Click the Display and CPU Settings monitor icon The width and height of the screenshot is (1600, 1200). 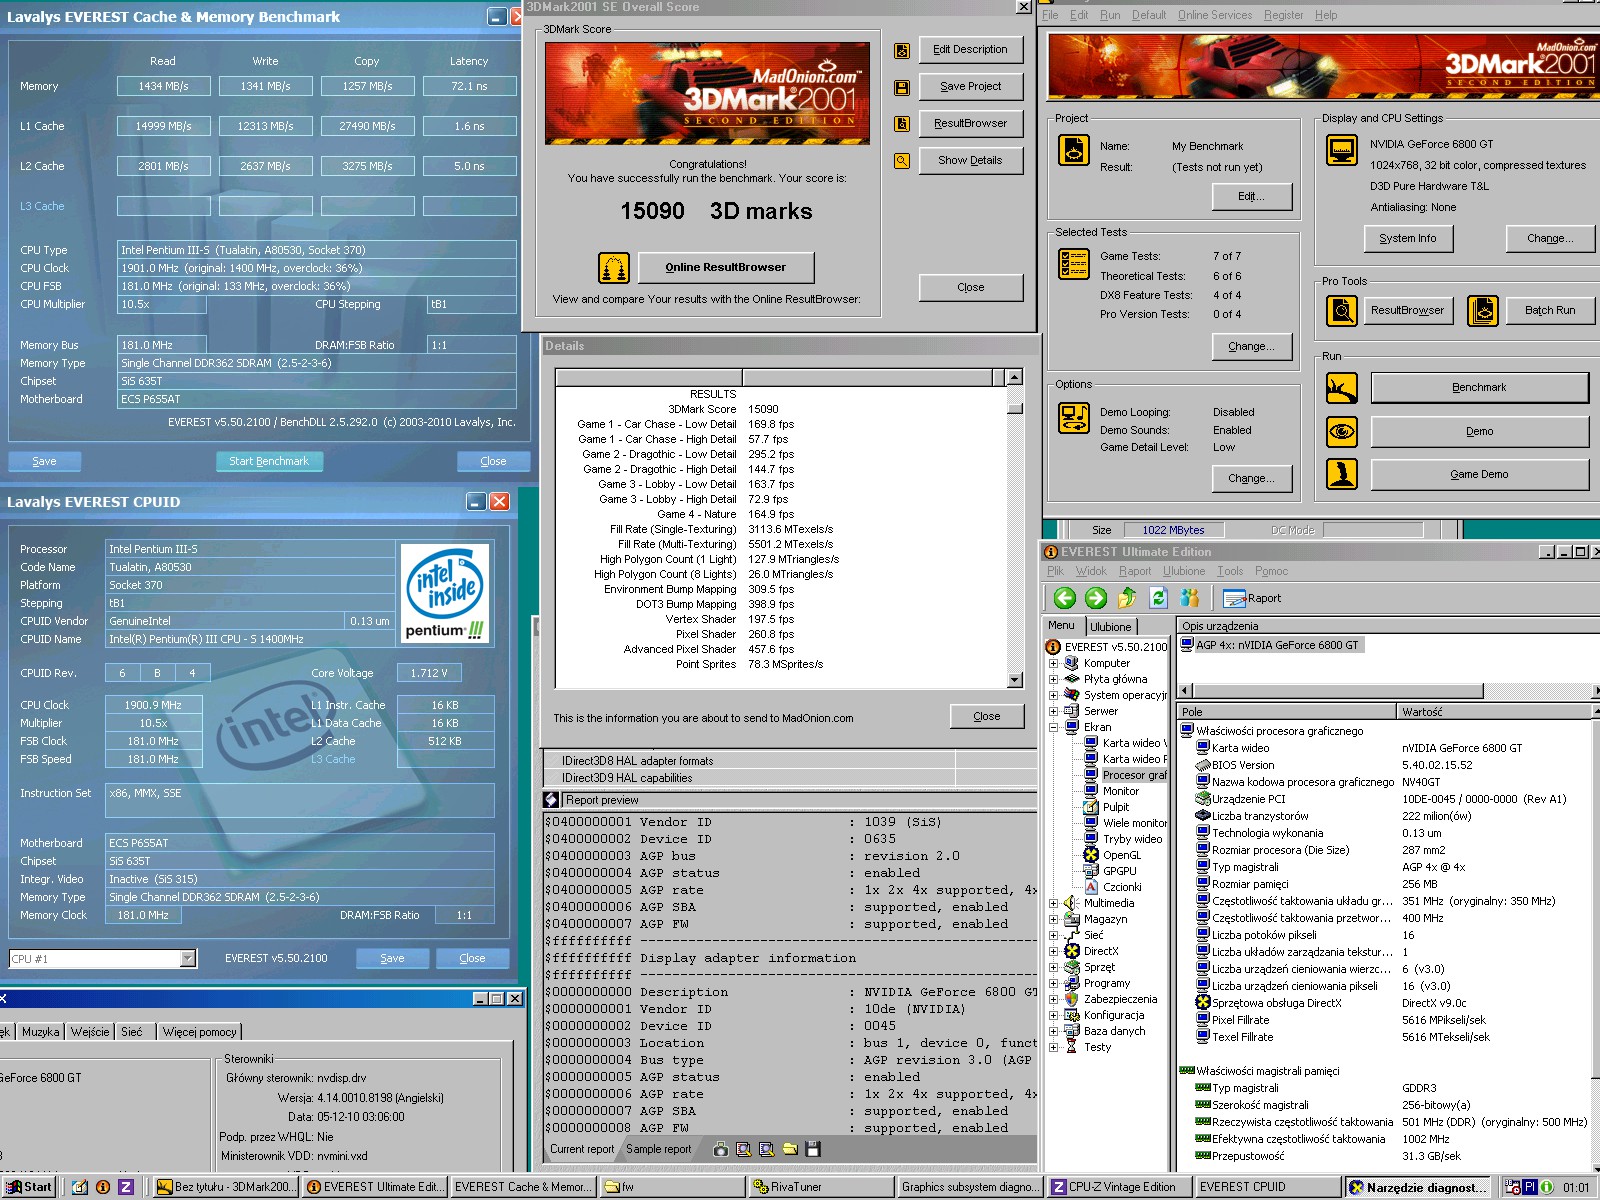tap(1341, 150)
